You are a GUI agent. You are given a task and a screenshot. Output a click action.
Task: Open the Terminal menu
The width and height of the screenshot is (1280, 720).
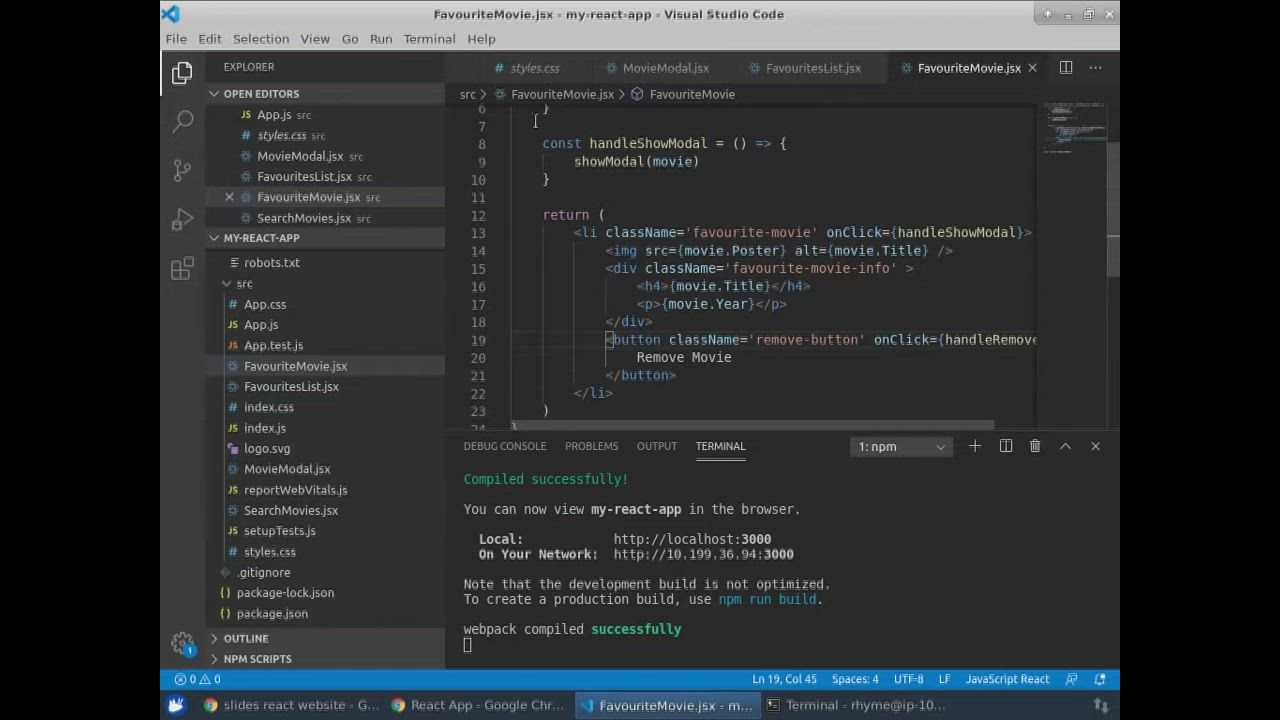[x=429, y=39]
